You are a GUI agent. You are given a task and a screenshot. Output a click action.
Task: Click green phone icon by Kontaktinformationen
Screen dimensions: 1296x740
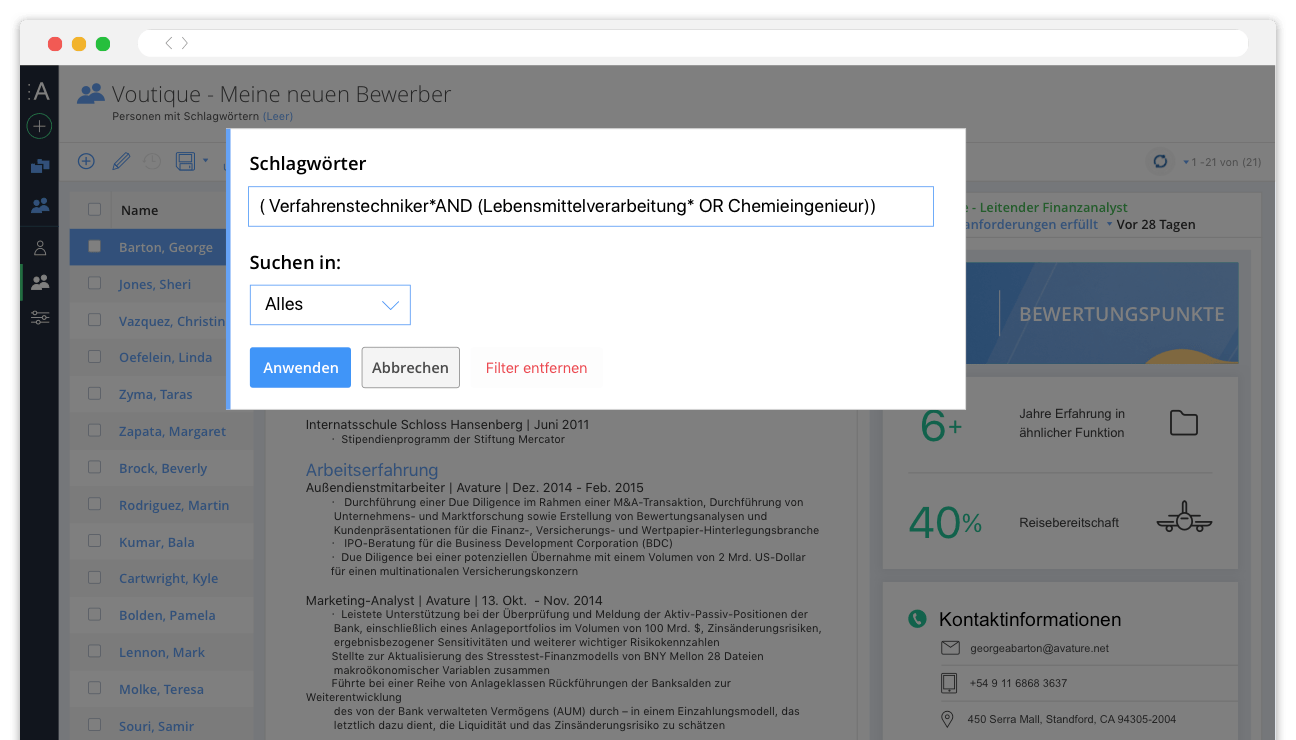[x=917, y=619]
